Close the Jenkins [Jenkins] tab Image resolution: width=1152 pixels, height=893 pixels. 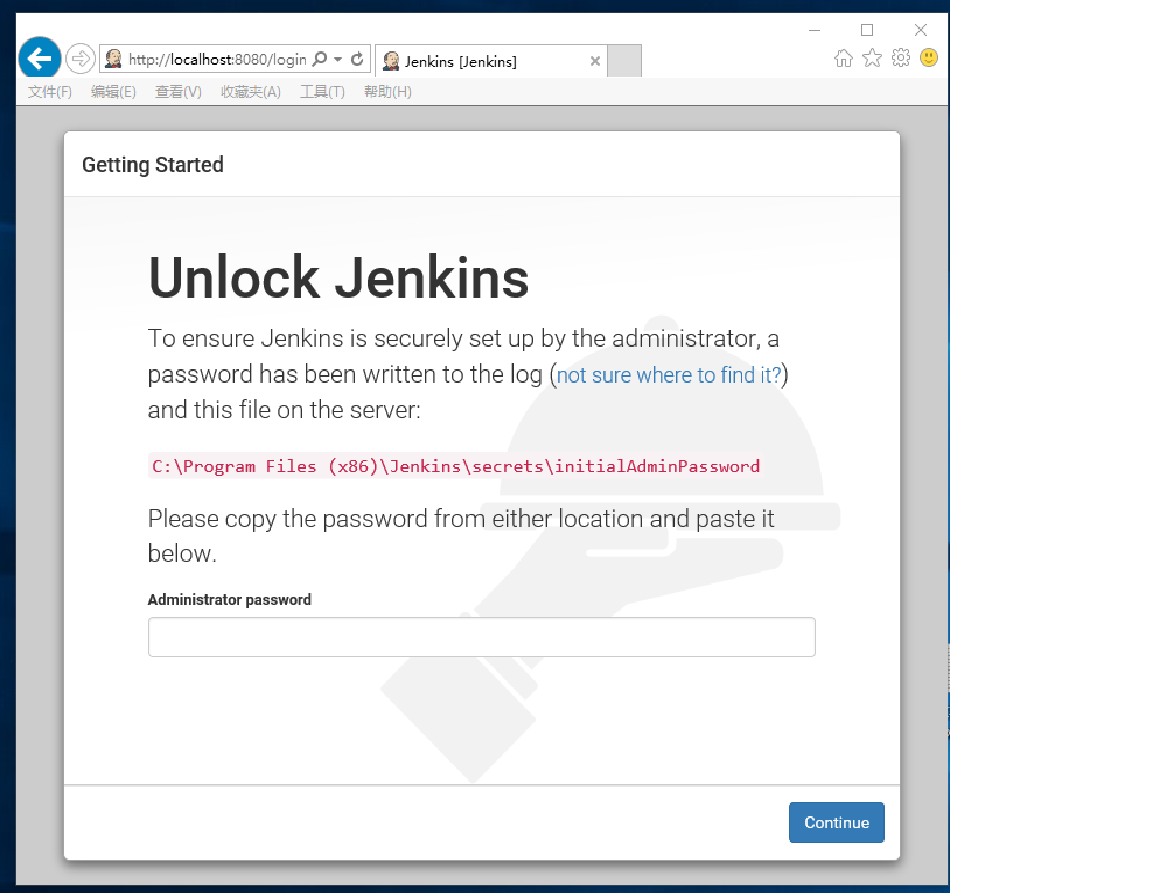[595, 61]
